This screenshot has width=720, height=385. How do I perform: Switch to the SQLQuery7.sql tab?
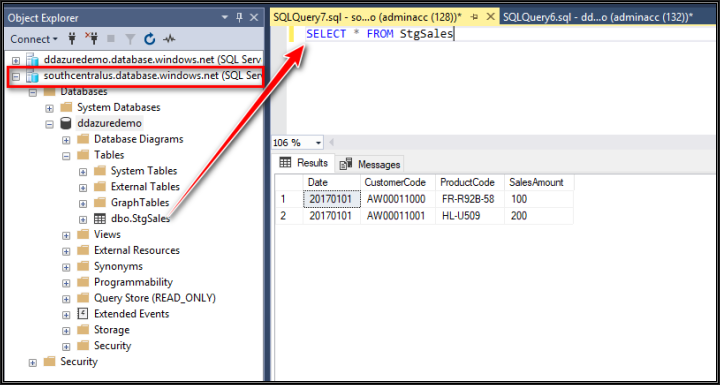click(x=366, y=17)
